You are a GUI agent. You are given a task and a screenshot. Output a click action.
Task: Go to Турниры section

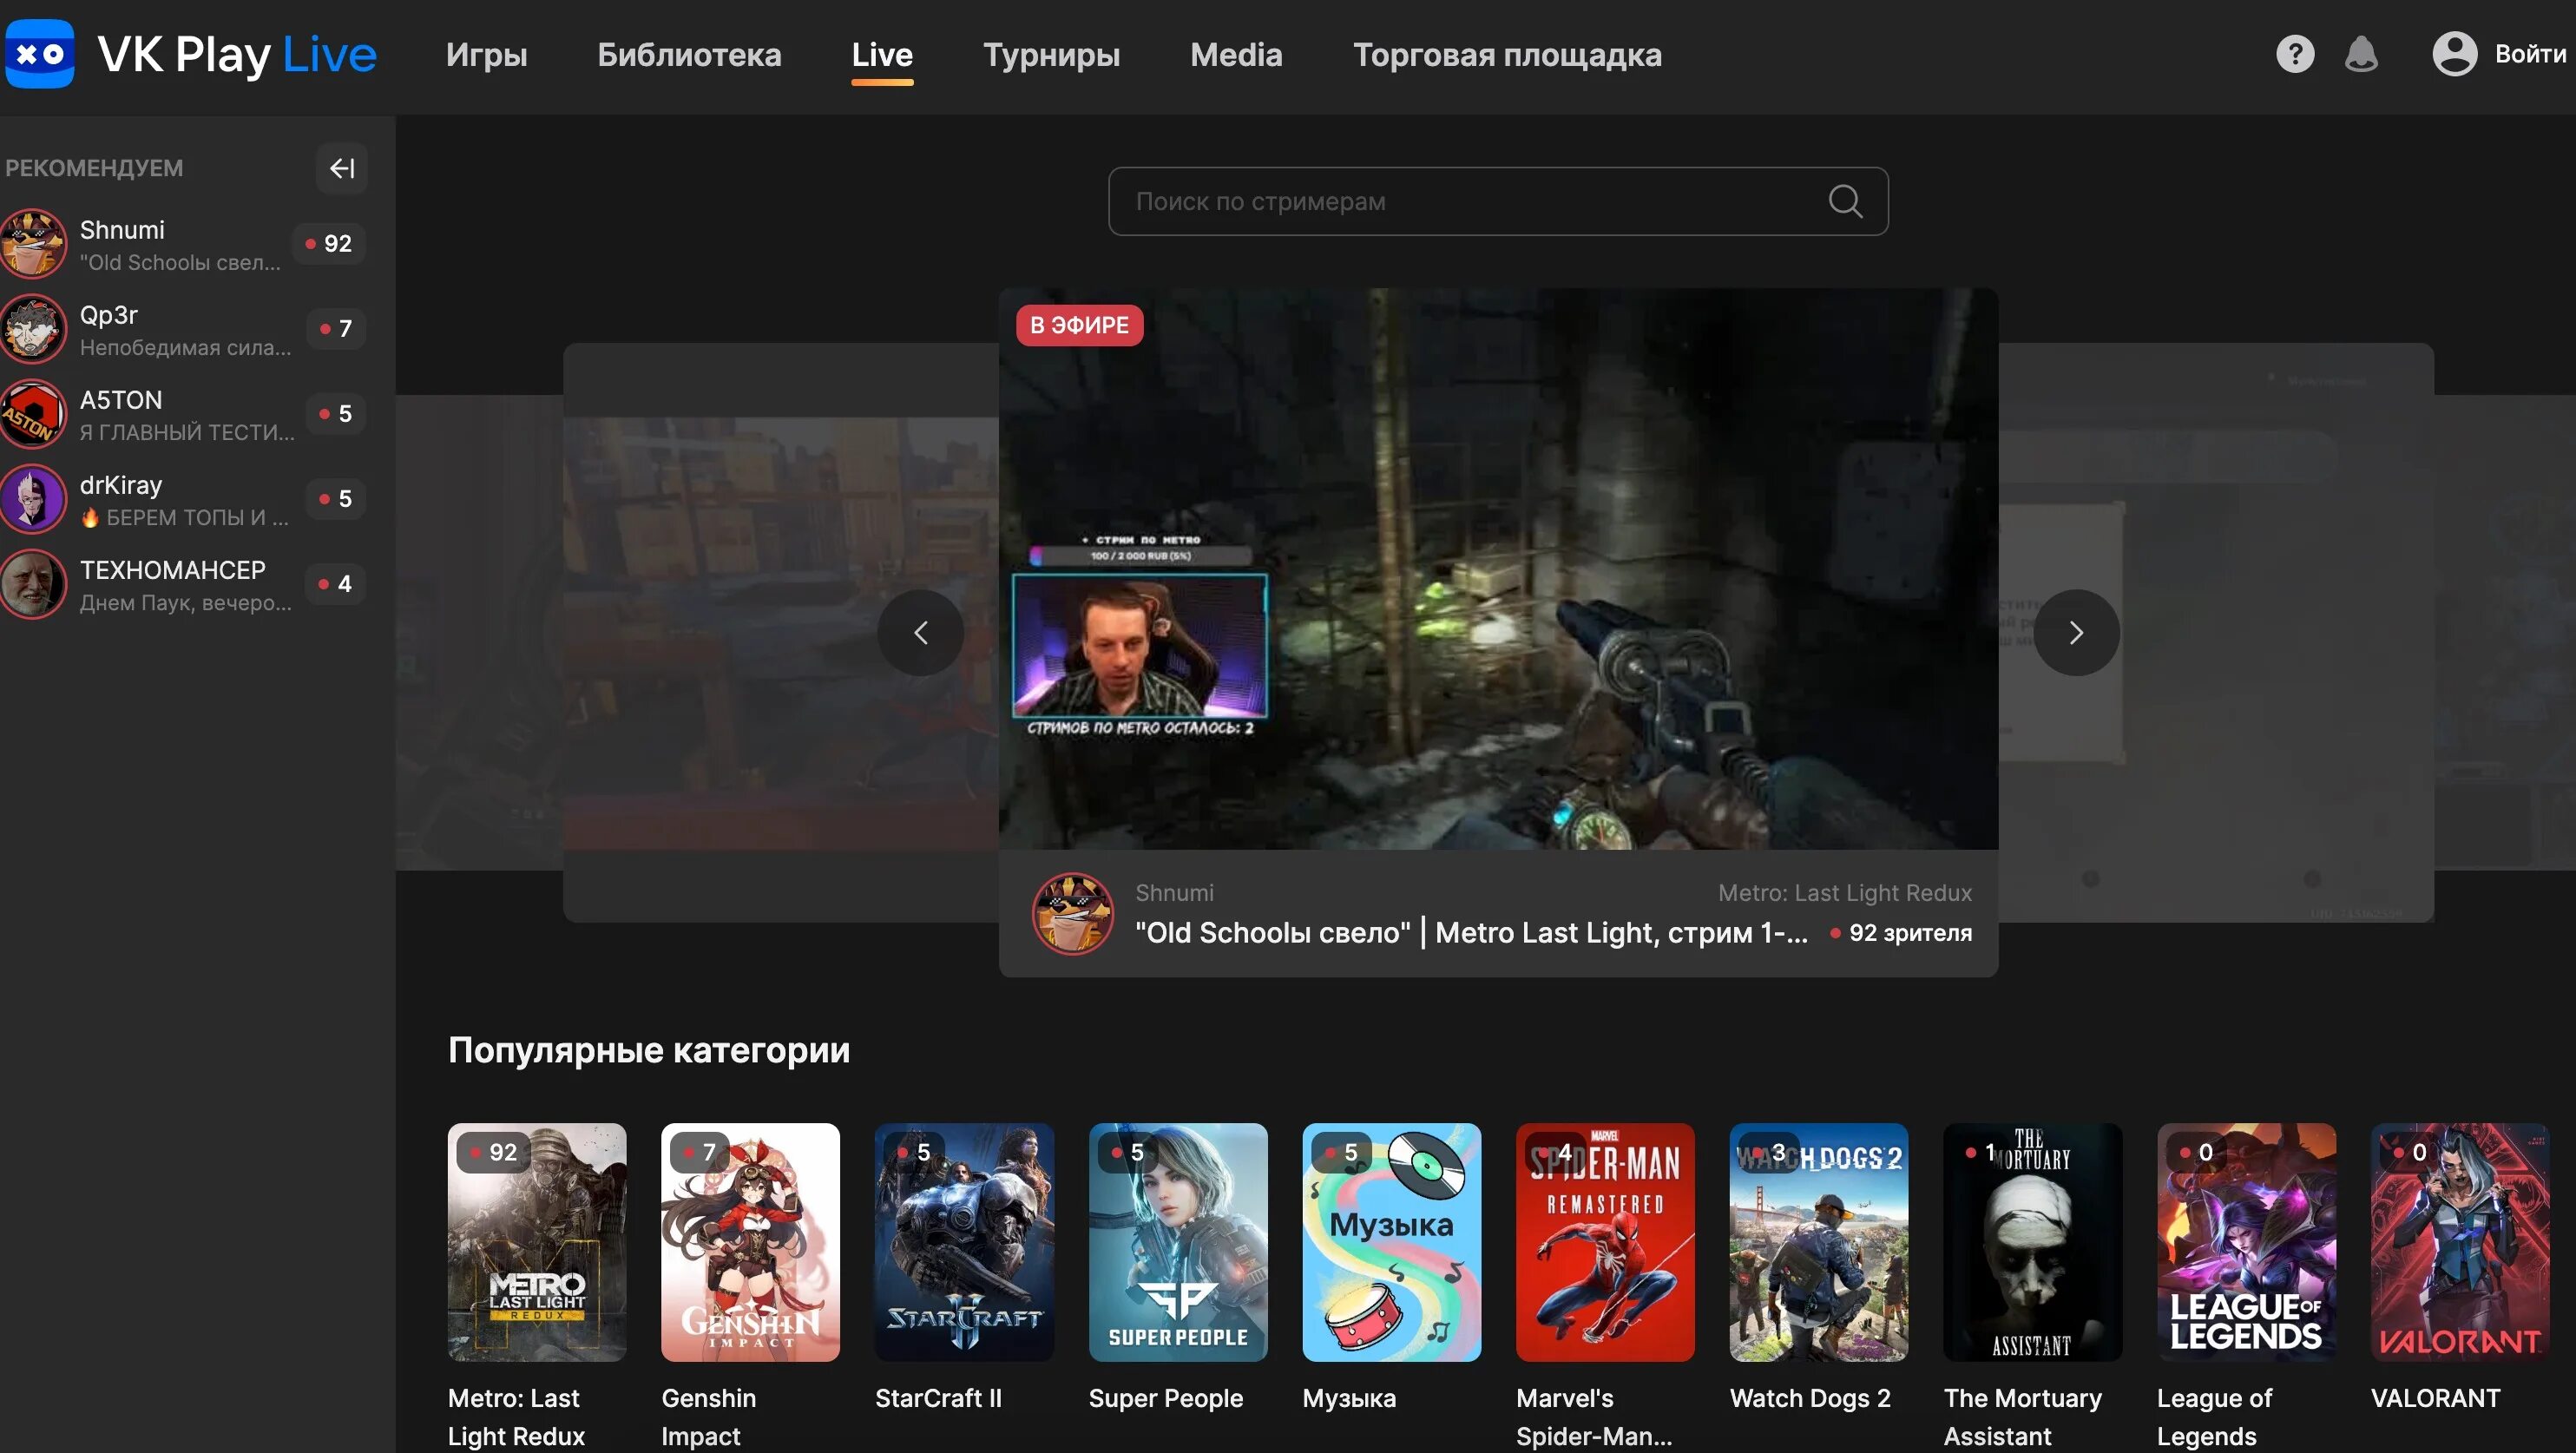pos(1051,55)
